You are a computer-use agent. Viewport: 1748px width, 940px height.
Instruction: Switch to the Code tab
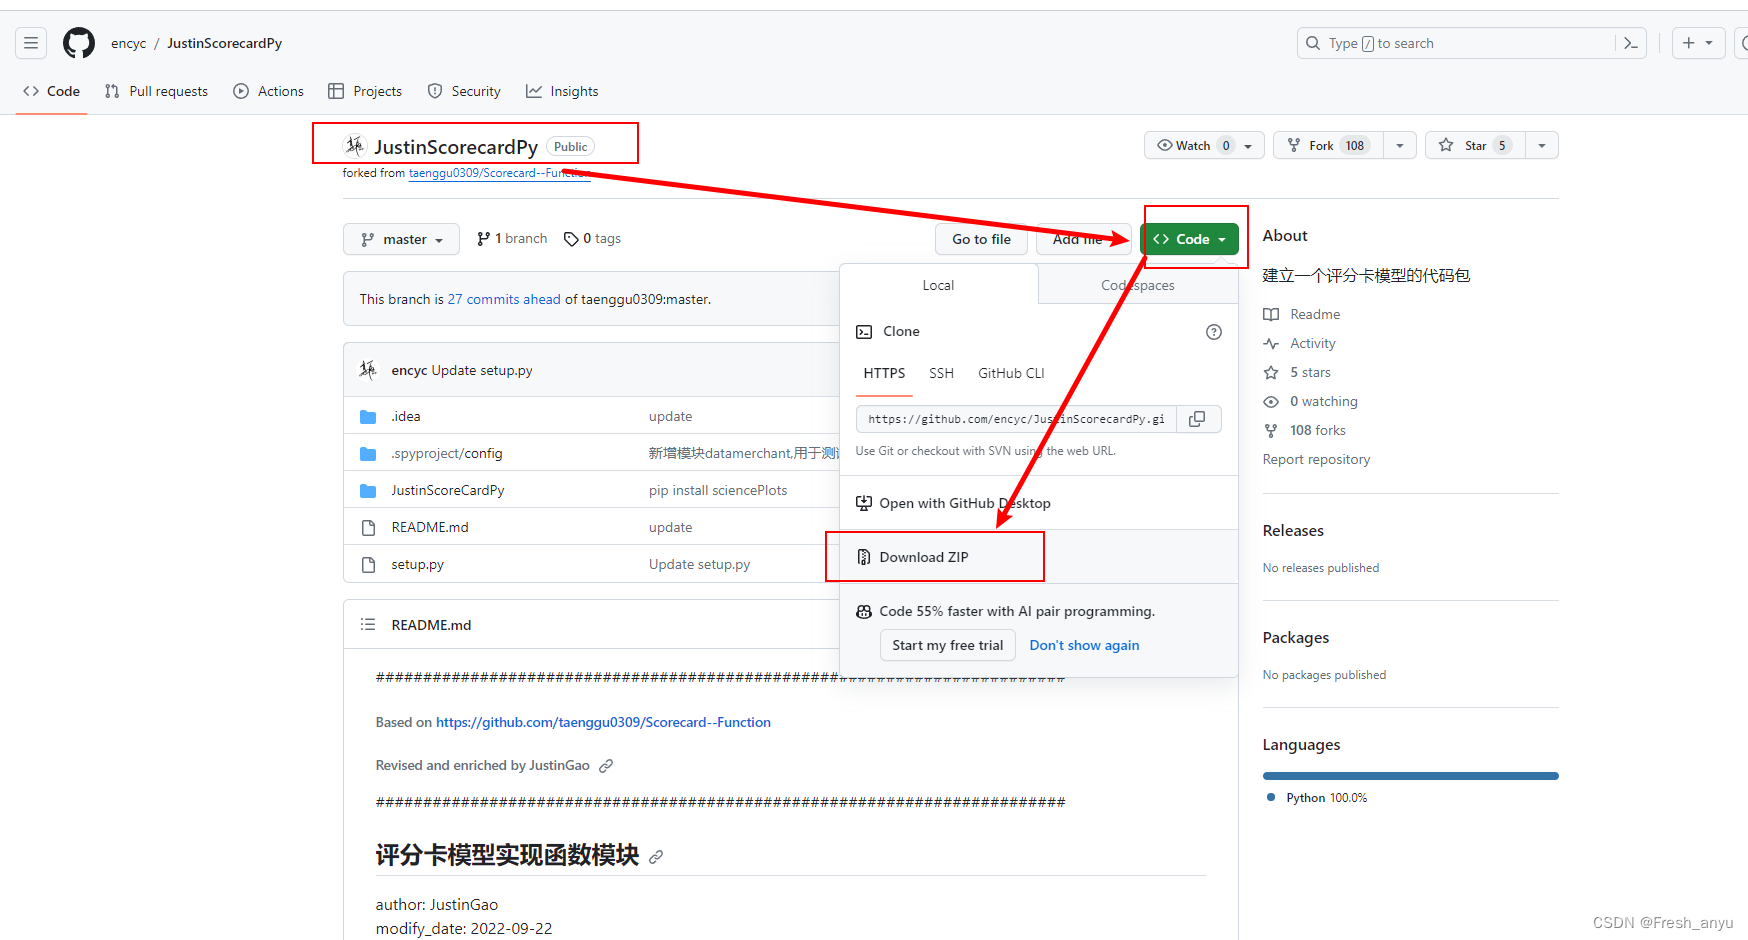point(51,91)
